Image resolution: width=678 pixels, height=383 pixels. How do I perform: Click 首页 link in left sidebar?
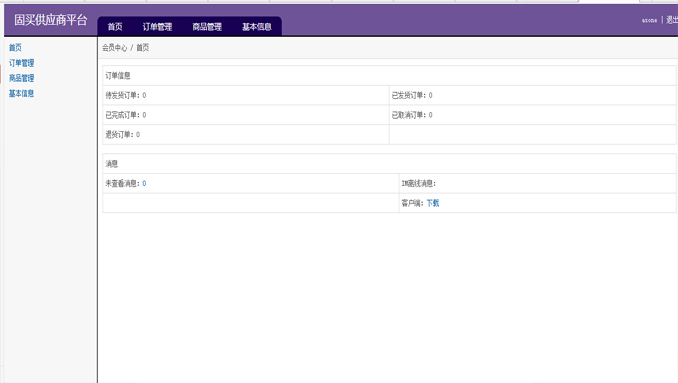[15, 48]
